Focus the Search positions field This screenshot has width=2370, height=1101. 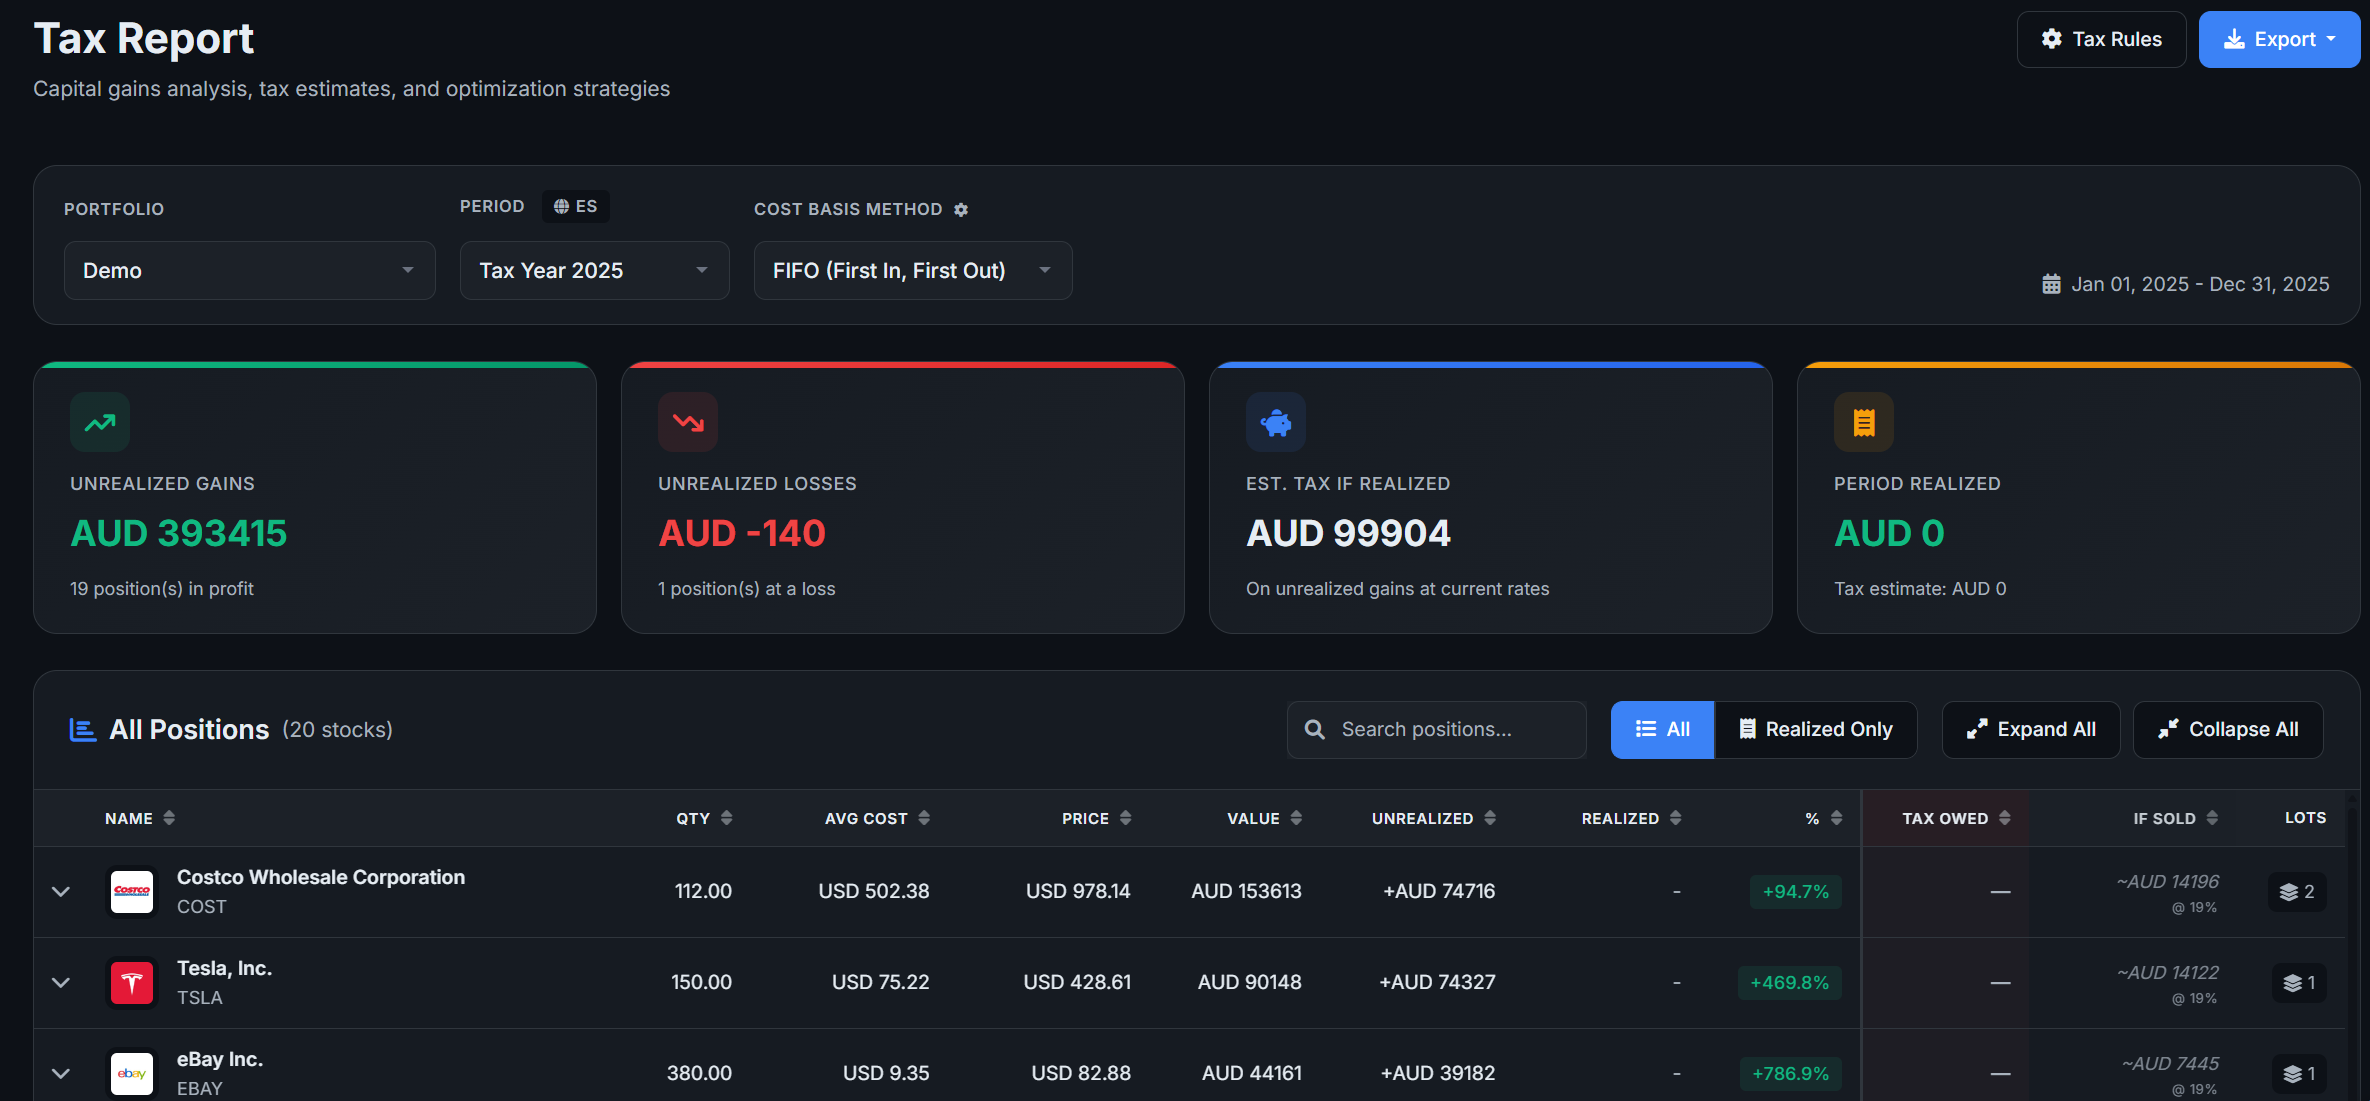tap(1437, 730)
